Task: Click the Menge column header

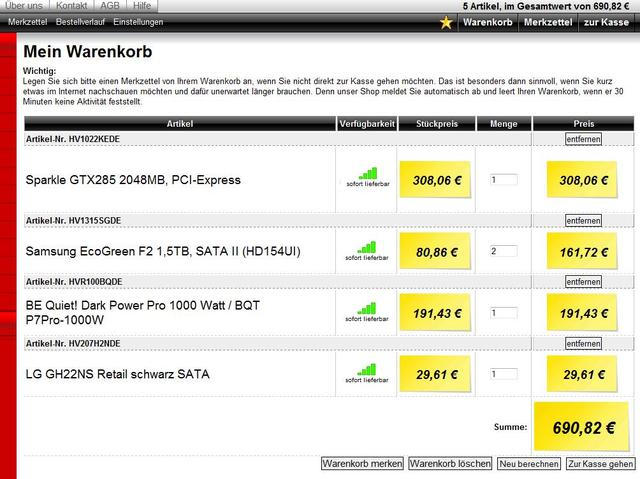Action: [504, 124]
